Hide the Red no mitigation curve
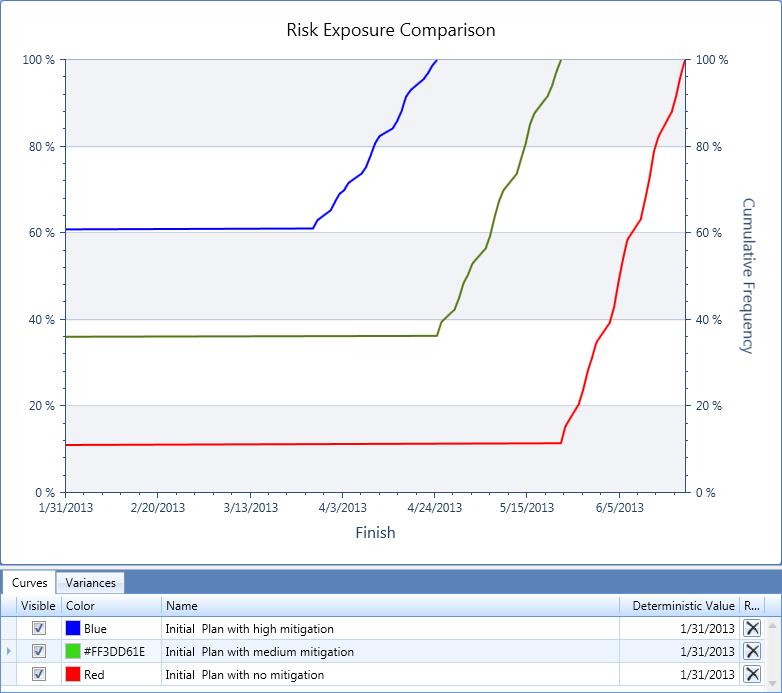Screen dimensions: 782x693 39,674
